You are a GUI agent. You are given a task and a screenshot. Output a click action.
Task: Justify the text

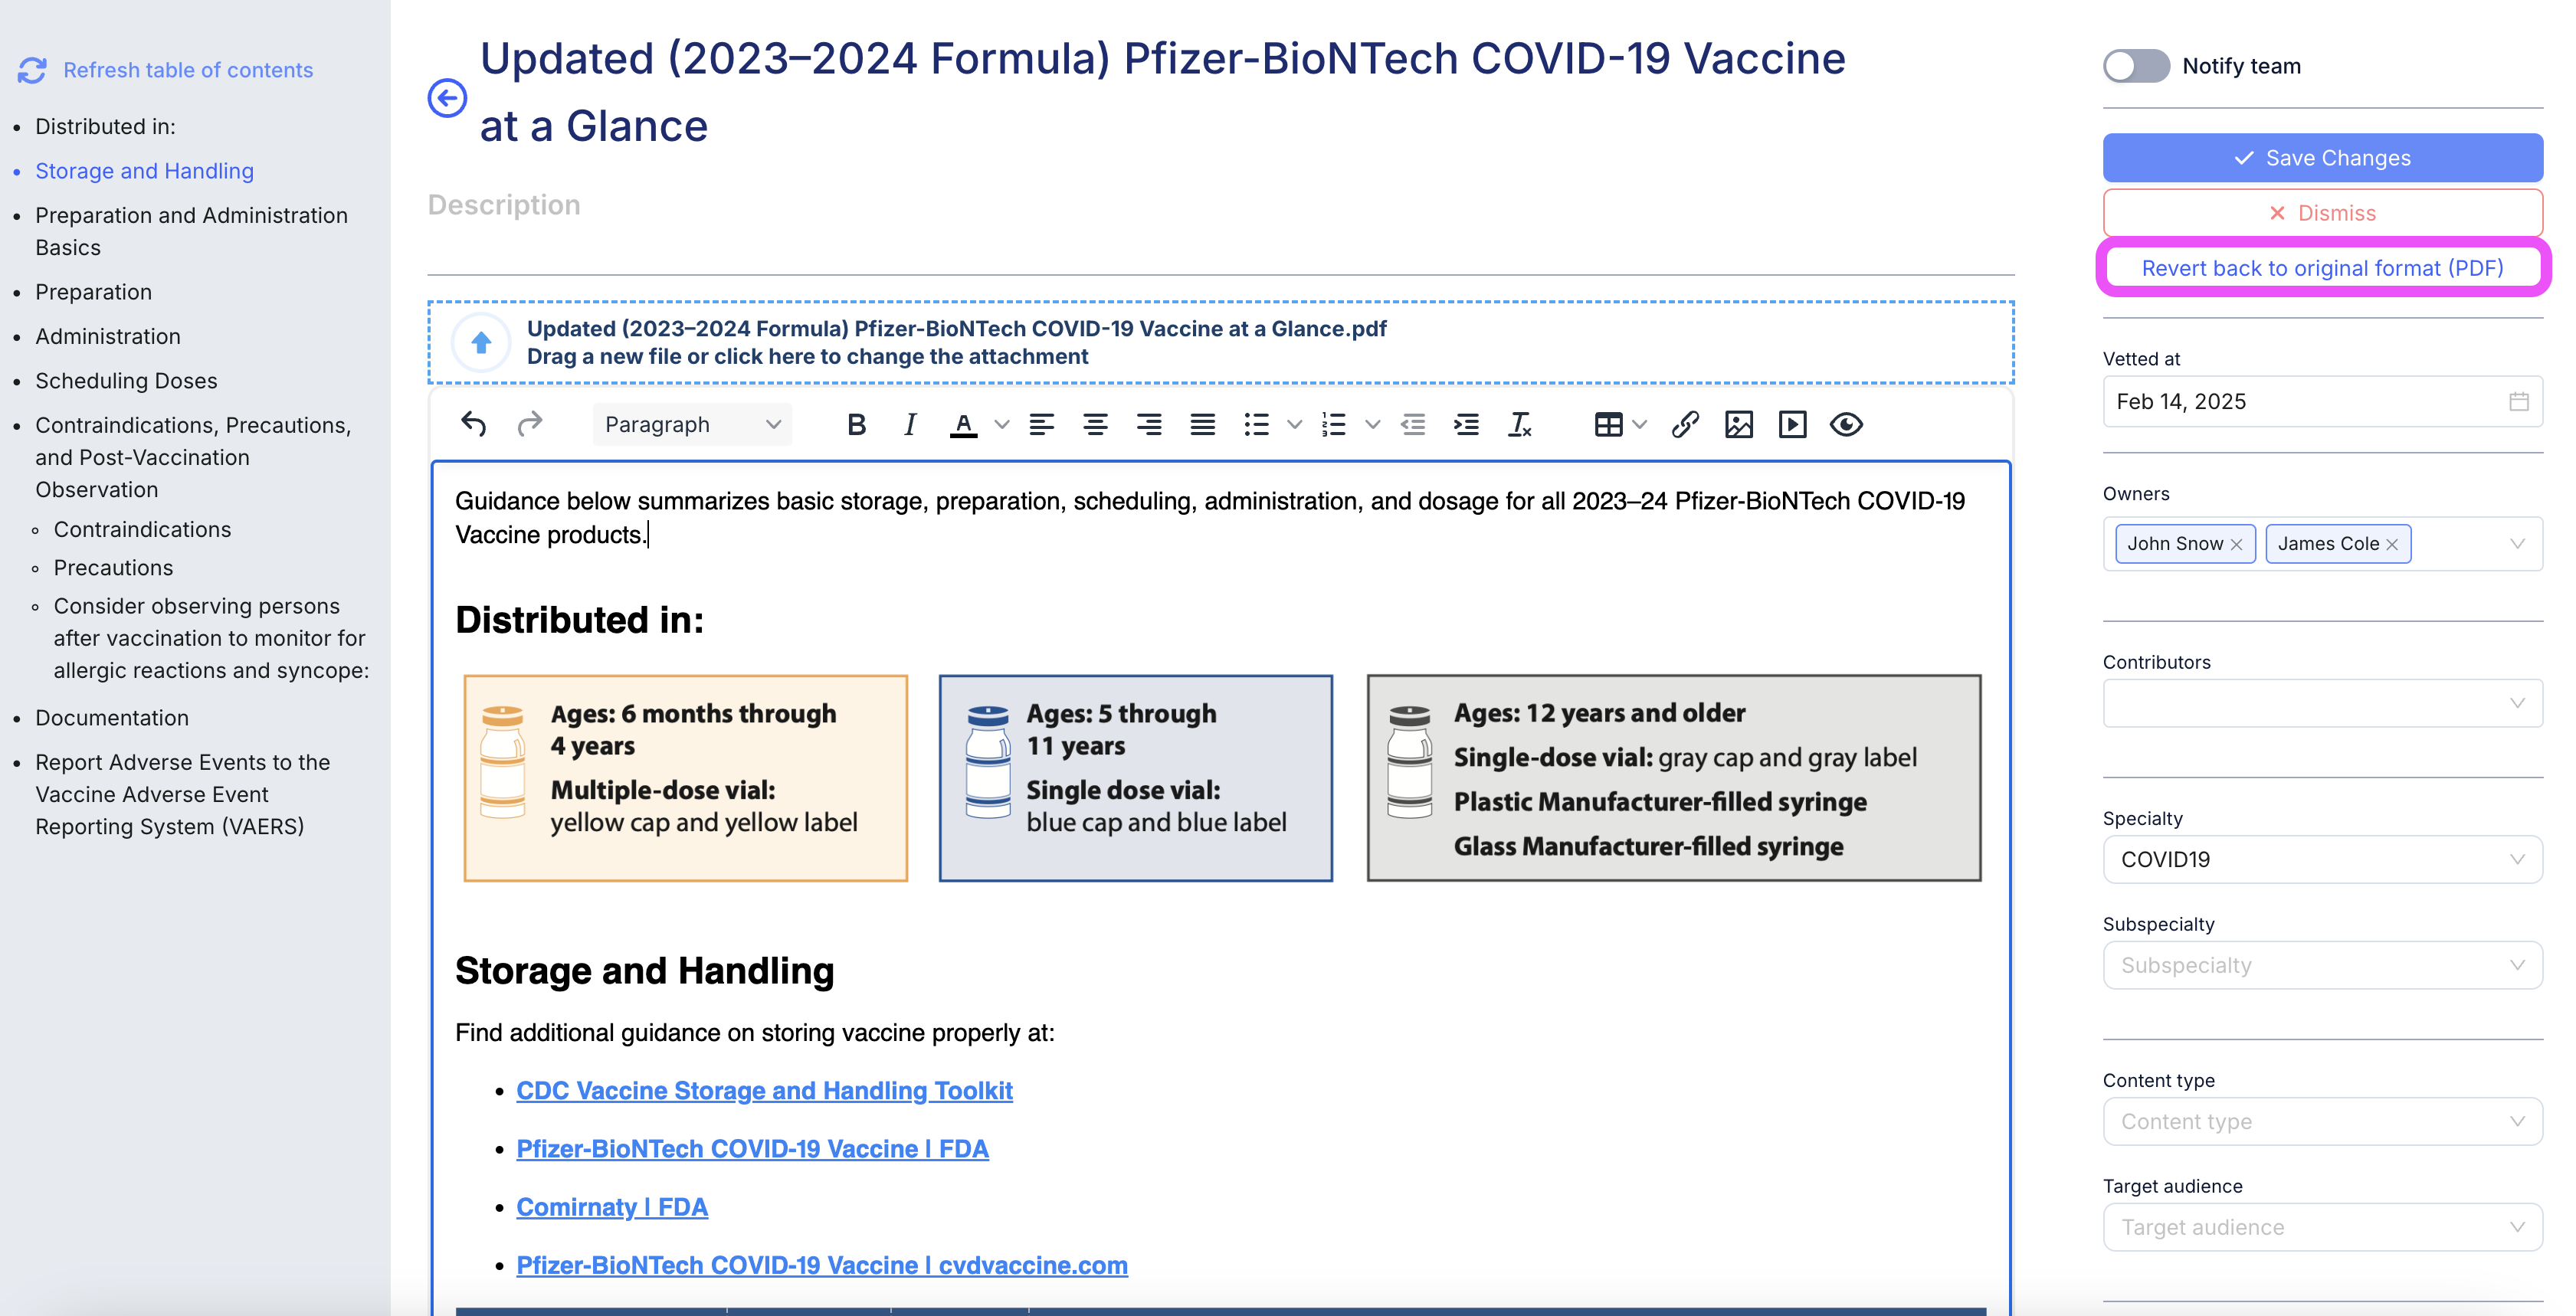click(1202, 424)
